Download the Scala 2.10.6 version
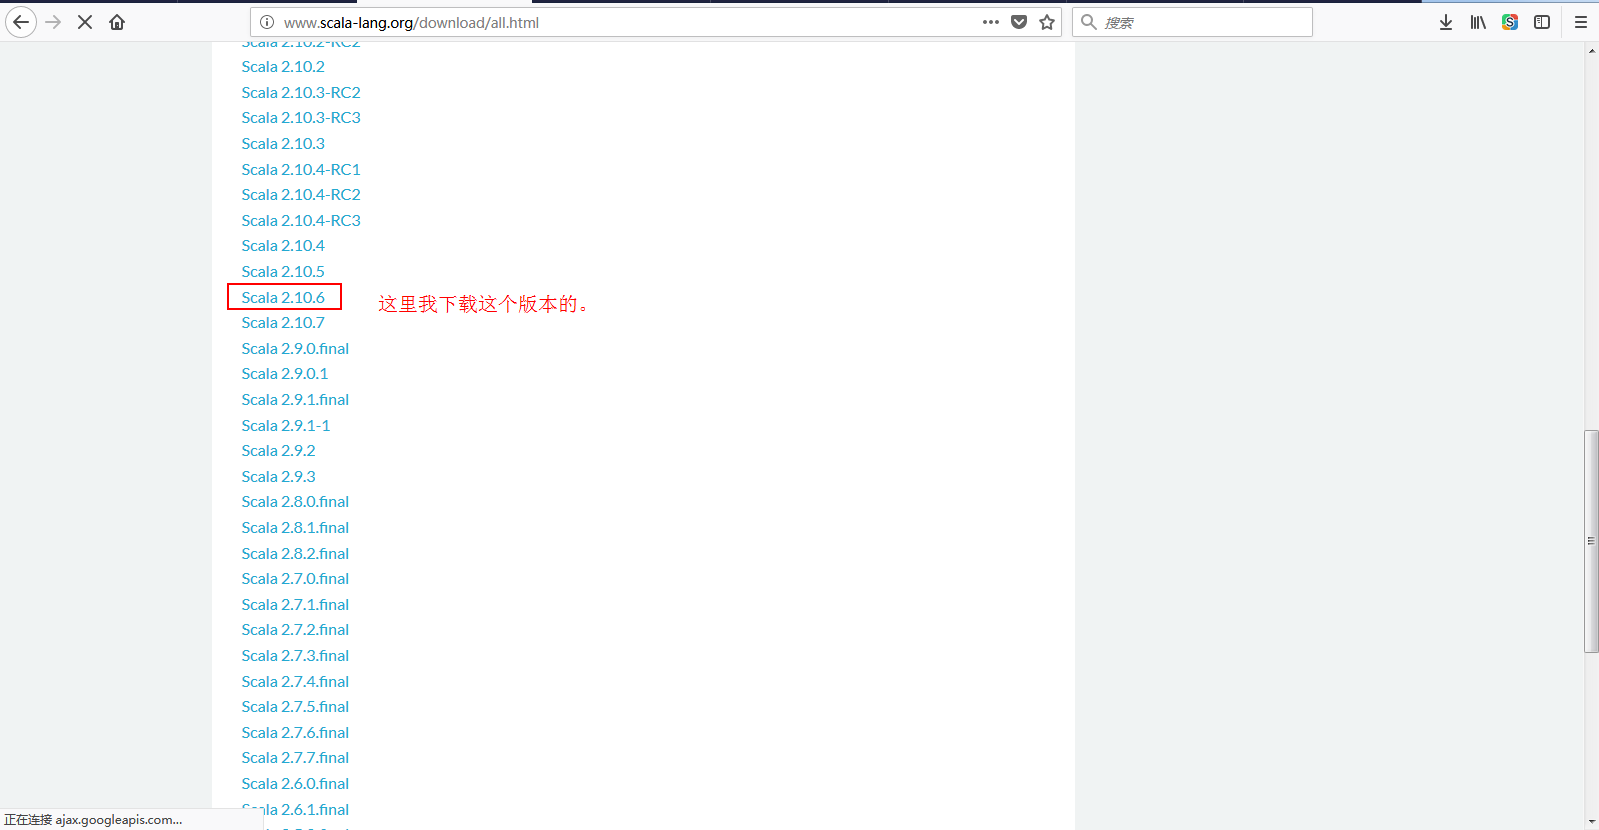The height and width of the screenshot is (830, 1599). (x=283, y=298)
